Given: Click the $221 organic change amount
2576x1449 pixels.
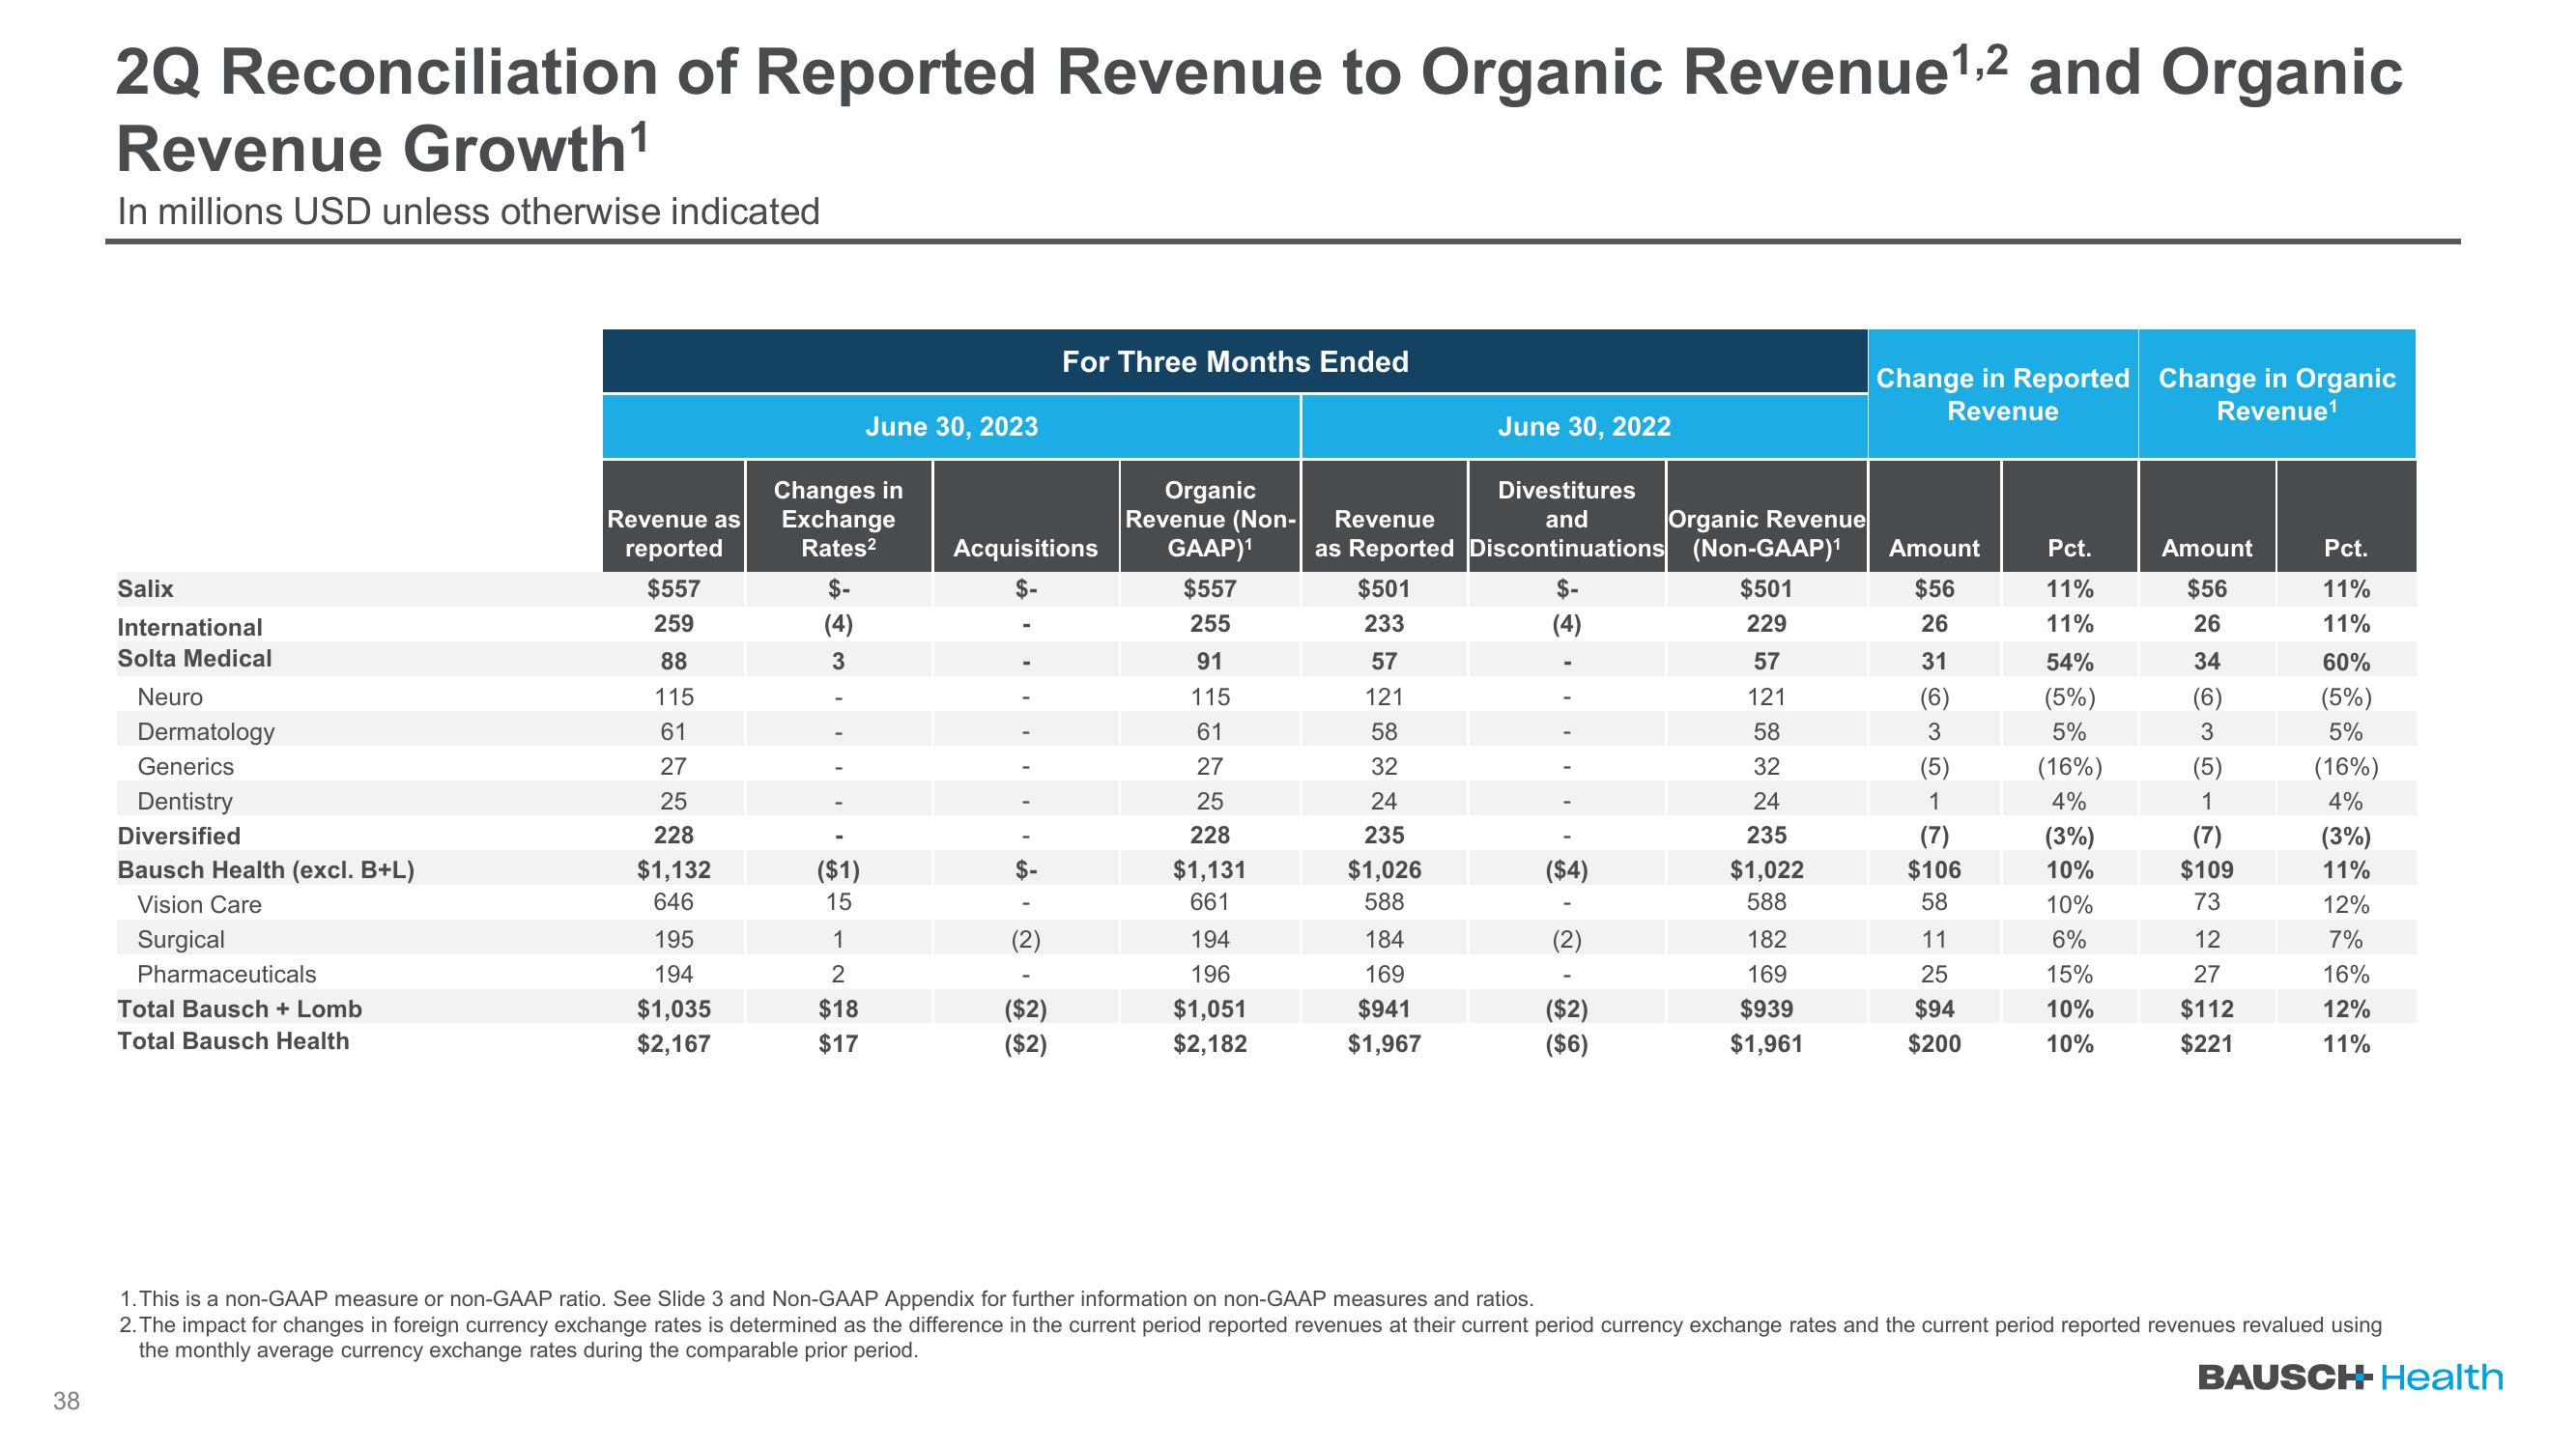Looking at the screenshot, I should pos(2206,1044).
